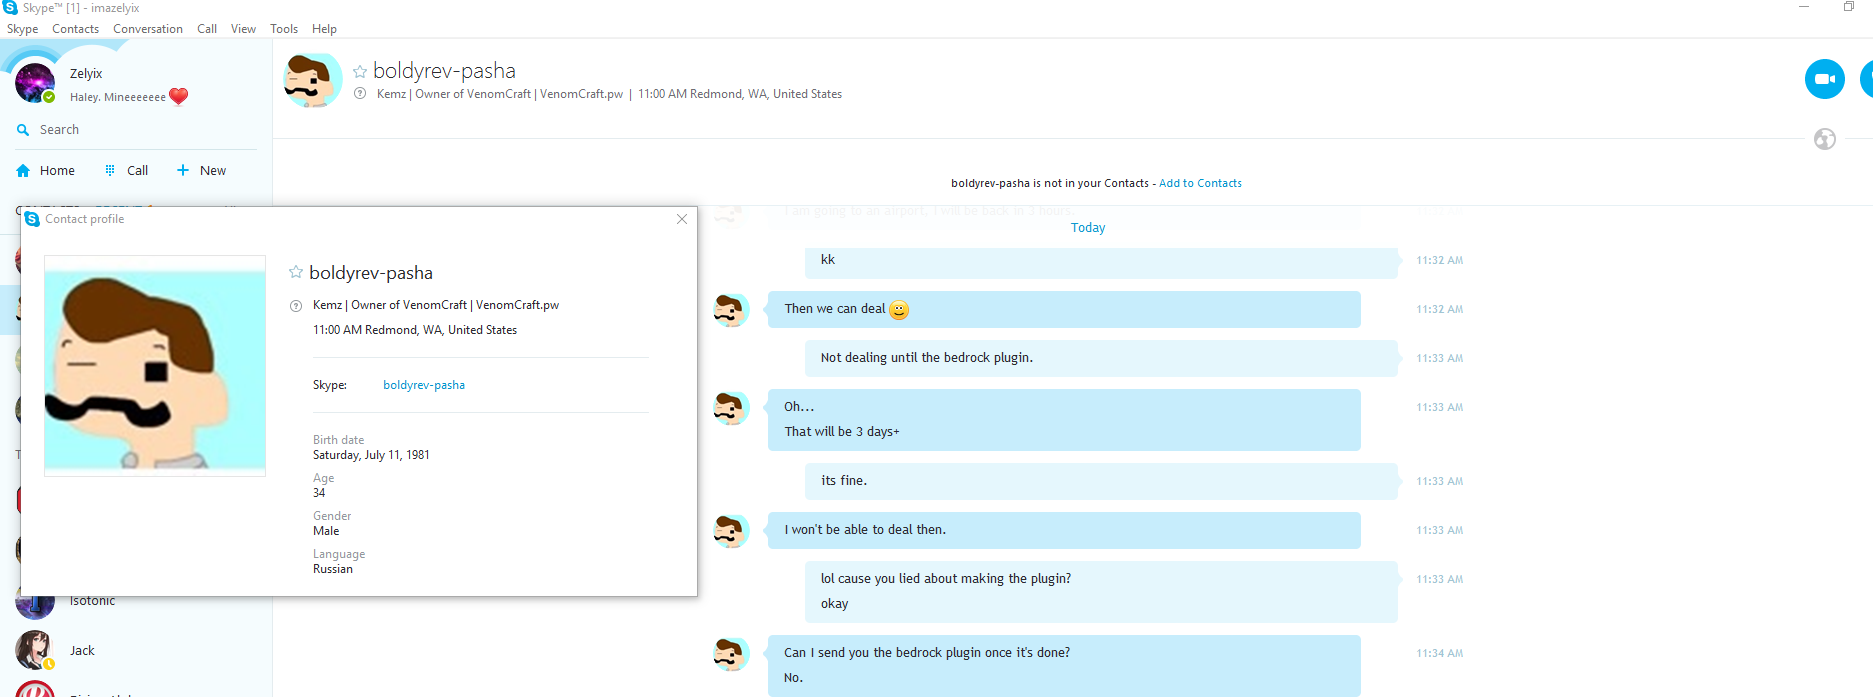1873x697 pixels.
Task: Click the heart emoticon in the mood message
Action: tap(179, 97)
